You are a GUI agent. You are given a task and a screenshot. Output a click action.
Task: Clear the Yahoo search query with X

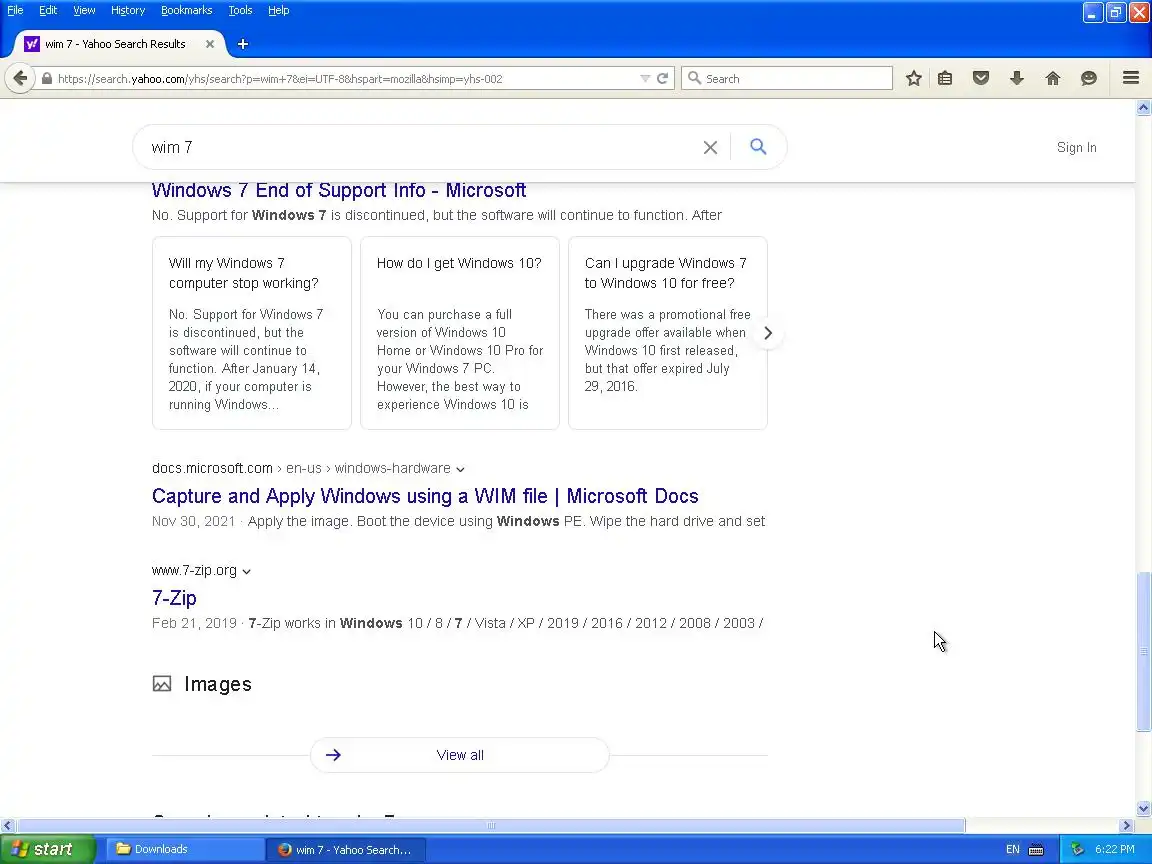(x=710, y=148)
